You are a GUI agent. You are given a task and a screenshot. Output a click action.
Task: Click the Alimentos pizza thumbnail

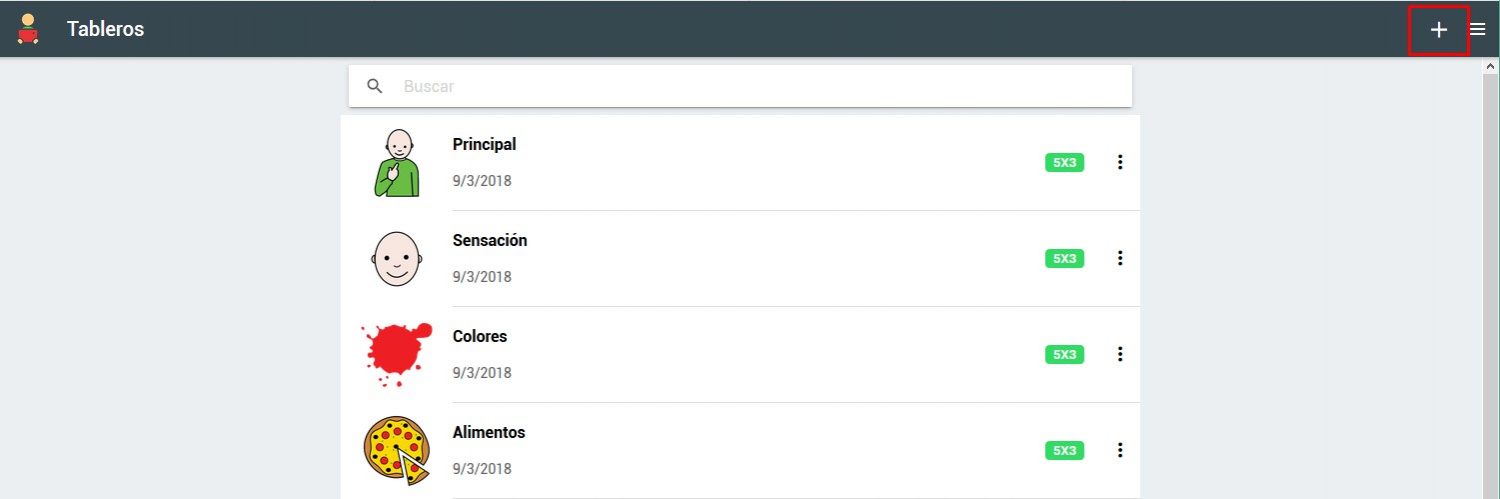tap(396, 449)
